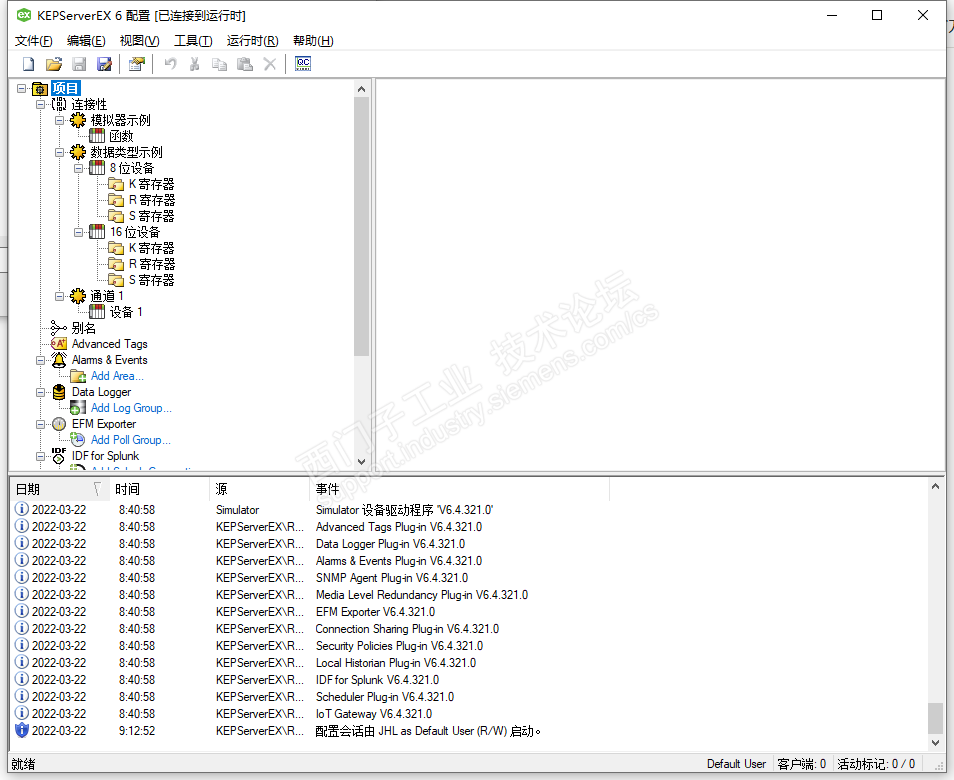Click the 项目 project root icon

40,89
